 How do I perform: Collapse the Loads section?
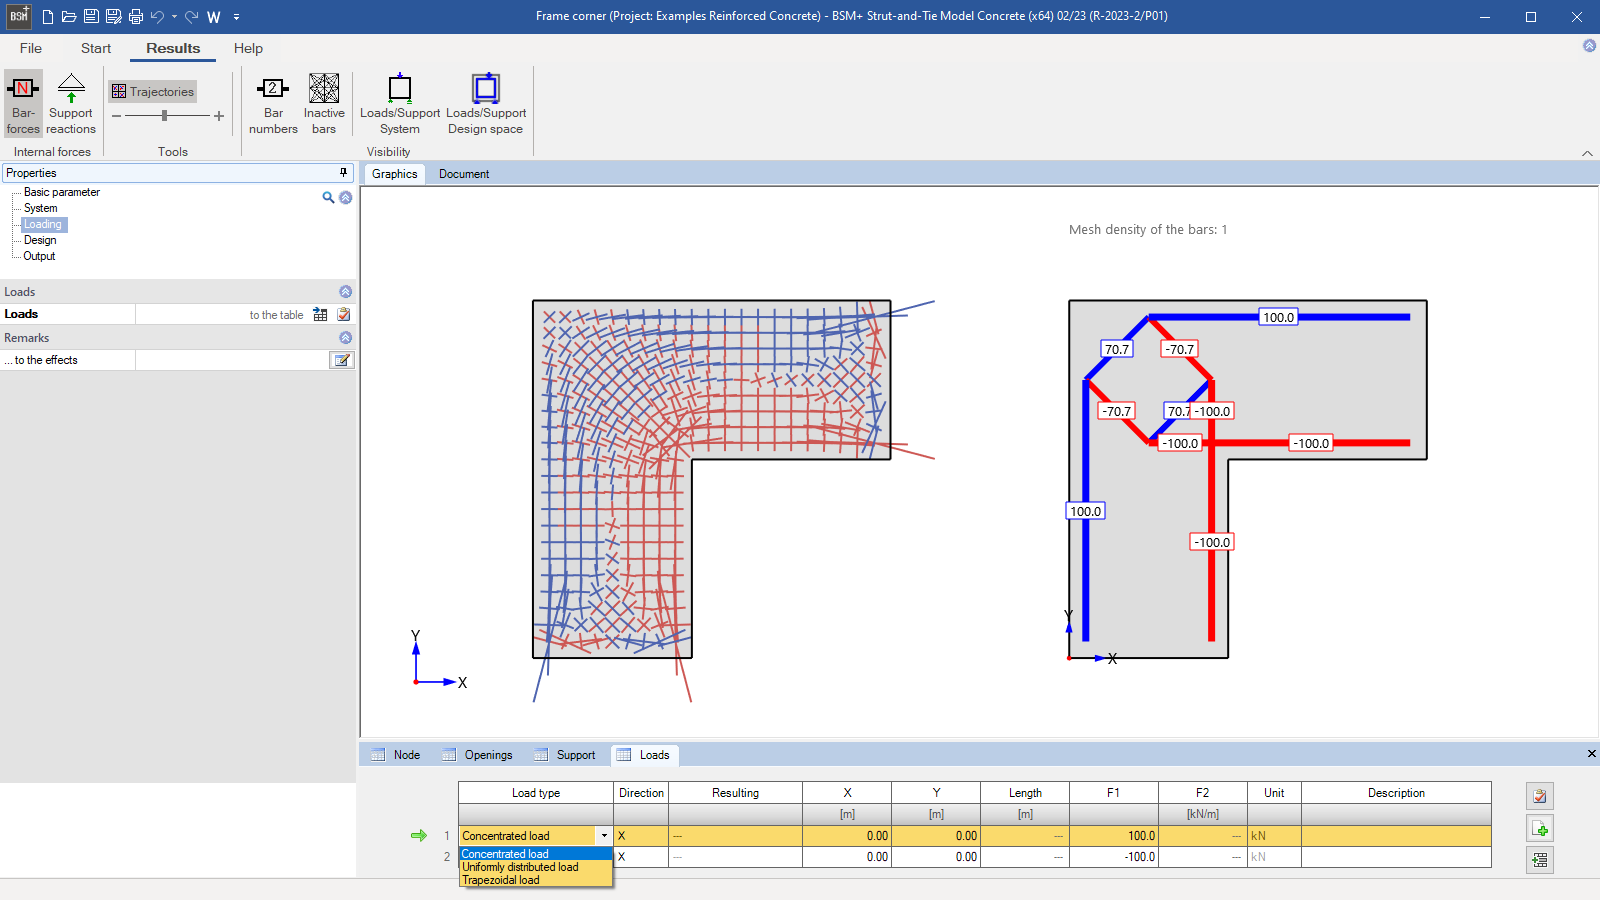pyautogui.click(x=346, y=292)
